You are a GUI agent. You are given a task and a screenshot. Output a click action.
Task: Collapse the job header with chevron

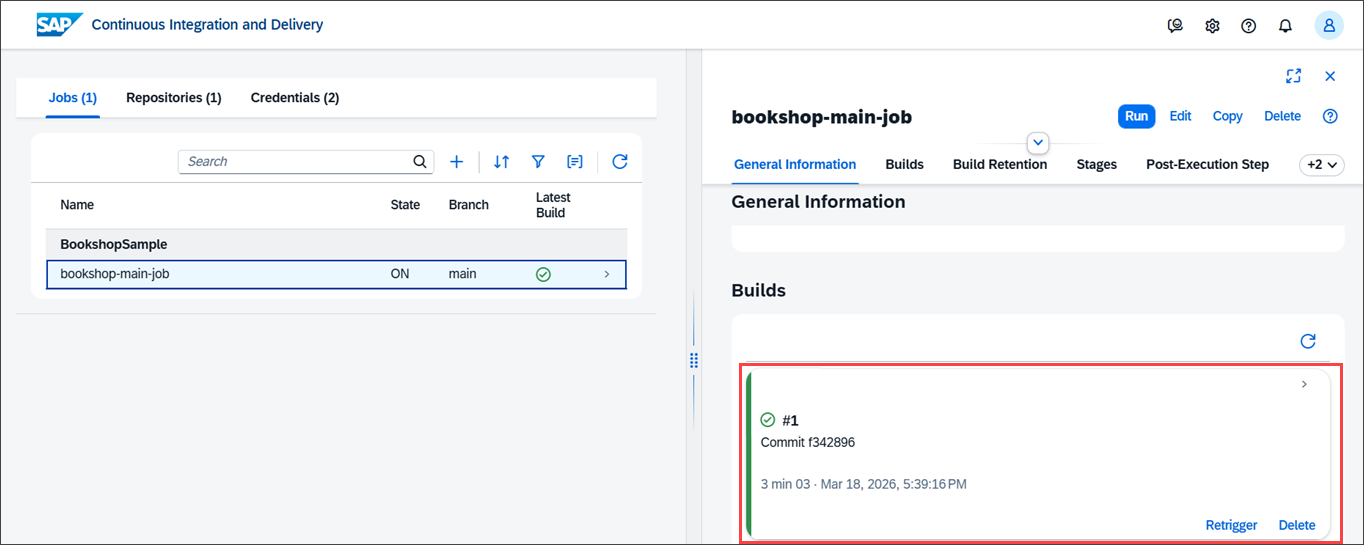pos(1038,142)
